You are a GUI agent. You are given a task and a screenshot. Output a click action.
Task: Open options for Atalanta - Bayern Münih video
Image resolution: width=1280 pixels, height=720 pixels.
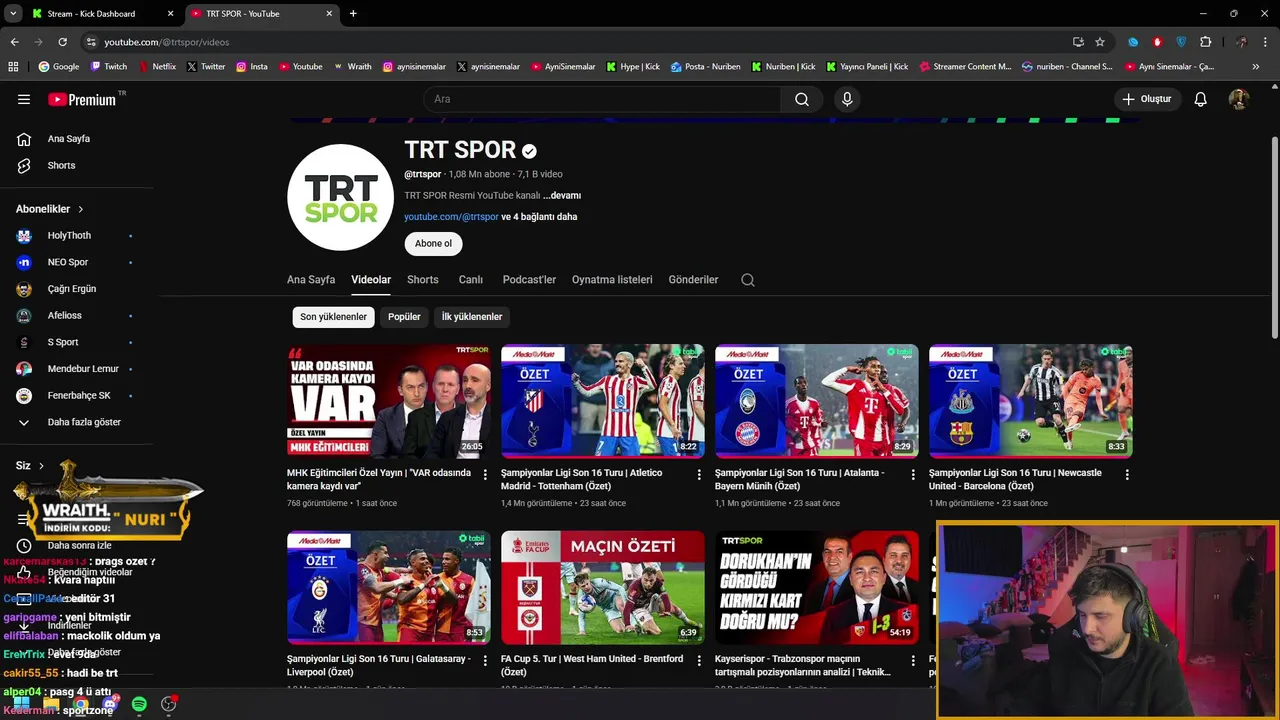(x=913, y=475)
